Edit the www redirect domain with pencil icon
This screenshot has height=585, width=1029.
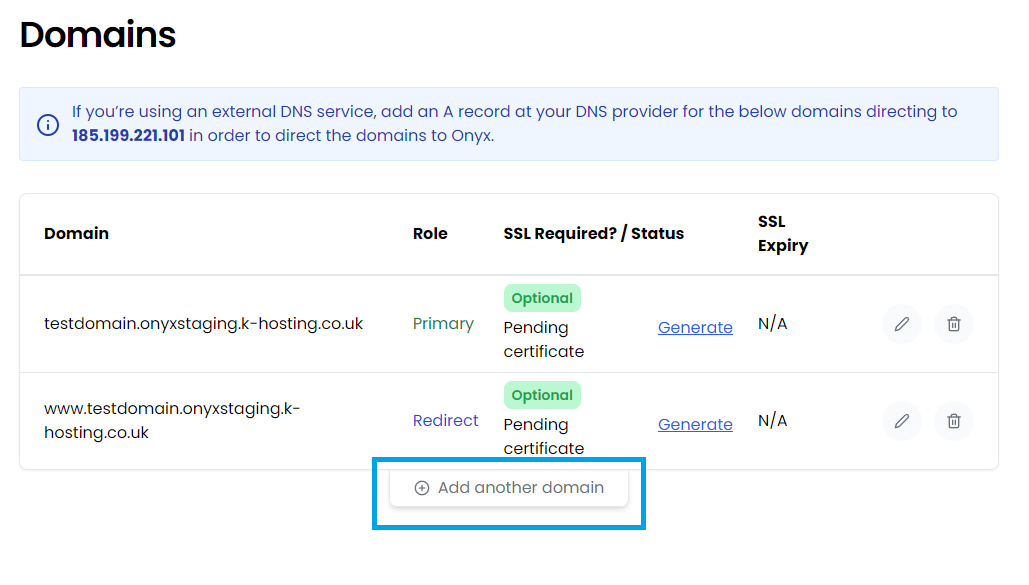[x=902, y=421]
